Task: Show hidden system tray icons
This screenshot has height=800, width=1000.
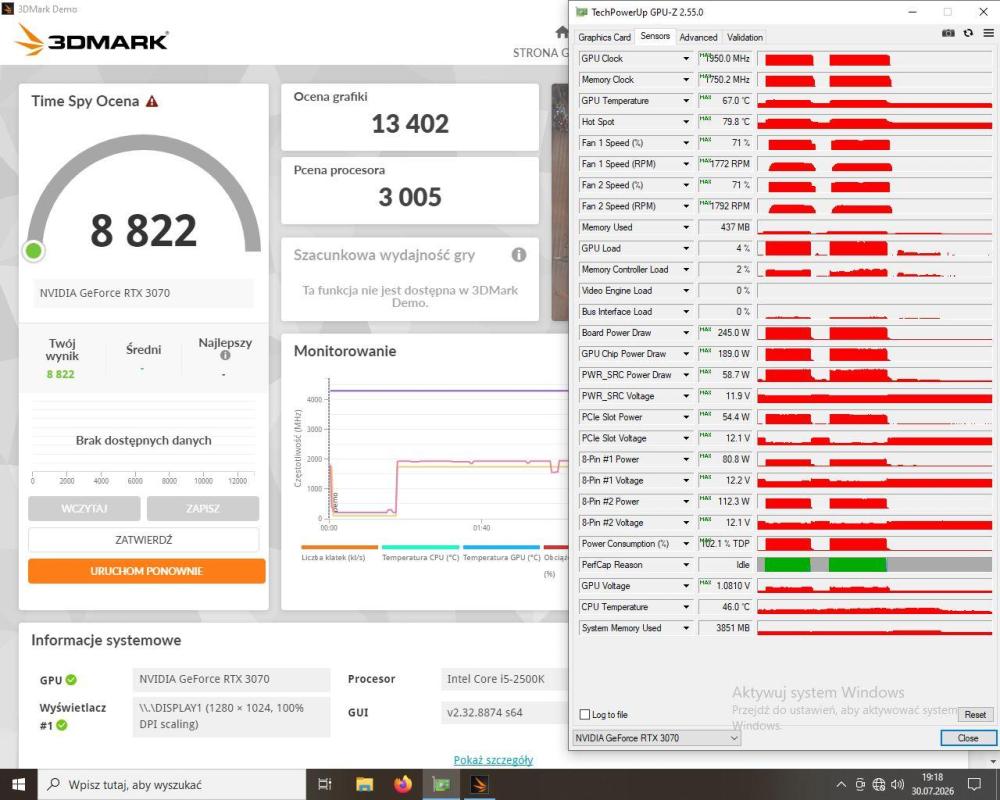Action: tap(841, 785)
